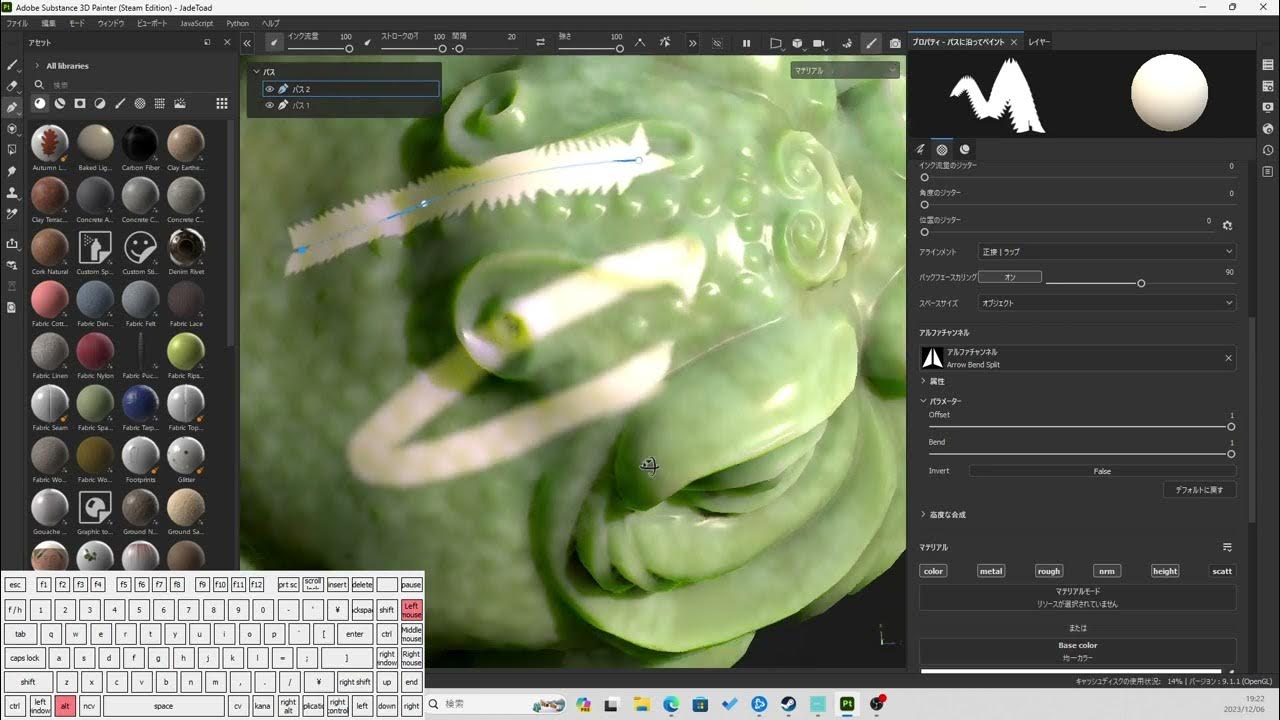Filter assets by Environment maps icon
The width and height of the screenshot is (1280, 720).
(180, 103)
